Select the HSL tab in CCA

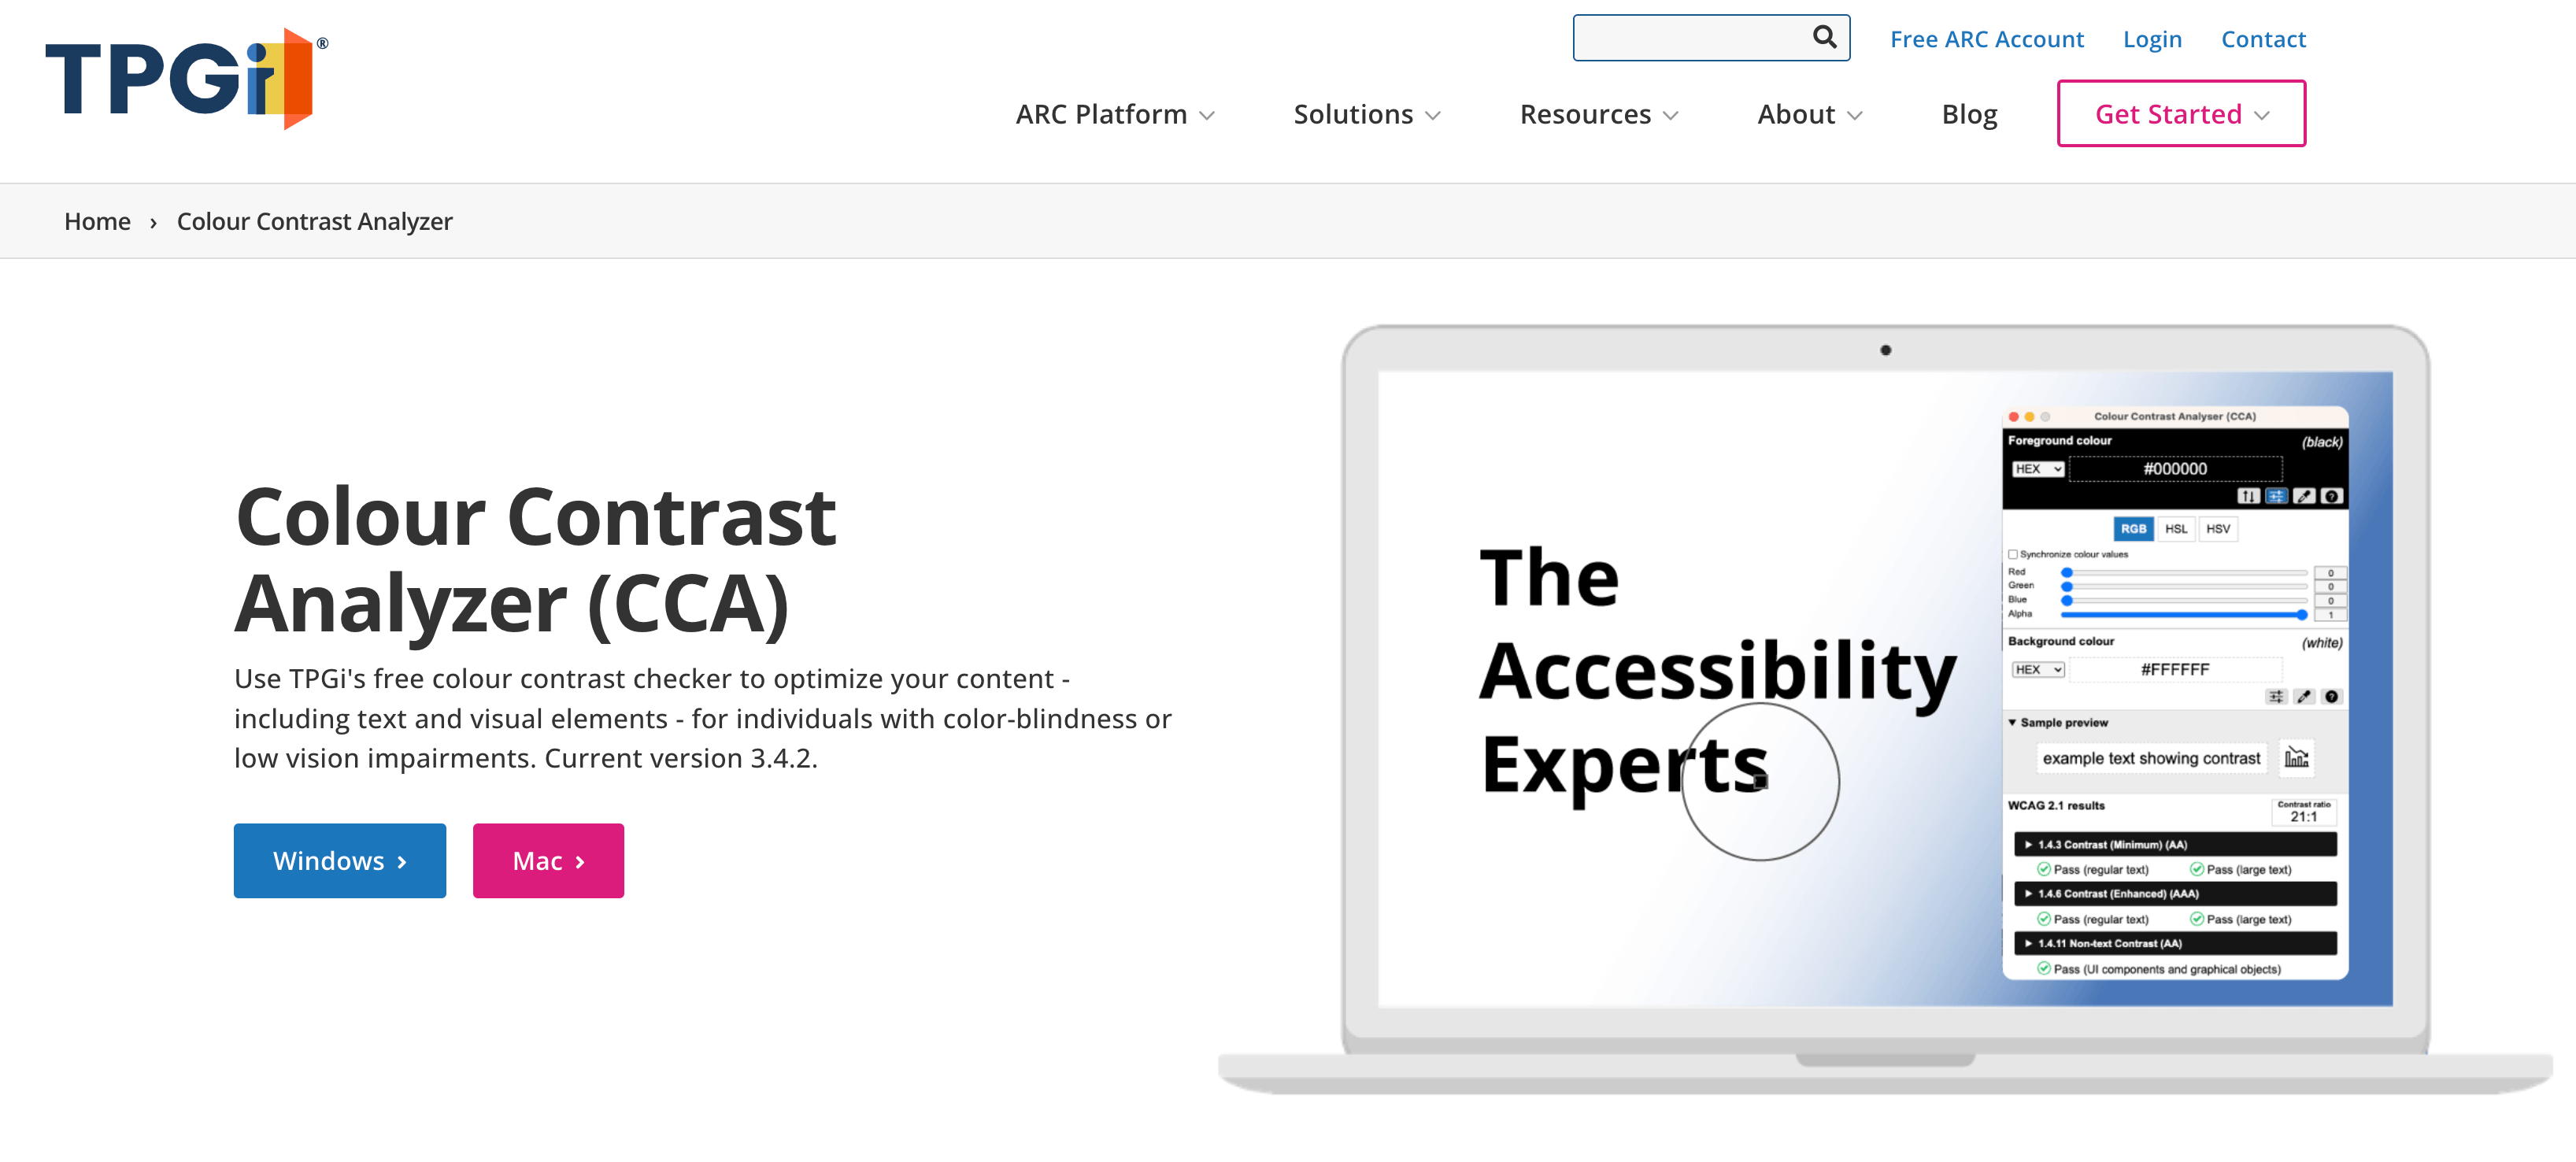[2176, 529]
